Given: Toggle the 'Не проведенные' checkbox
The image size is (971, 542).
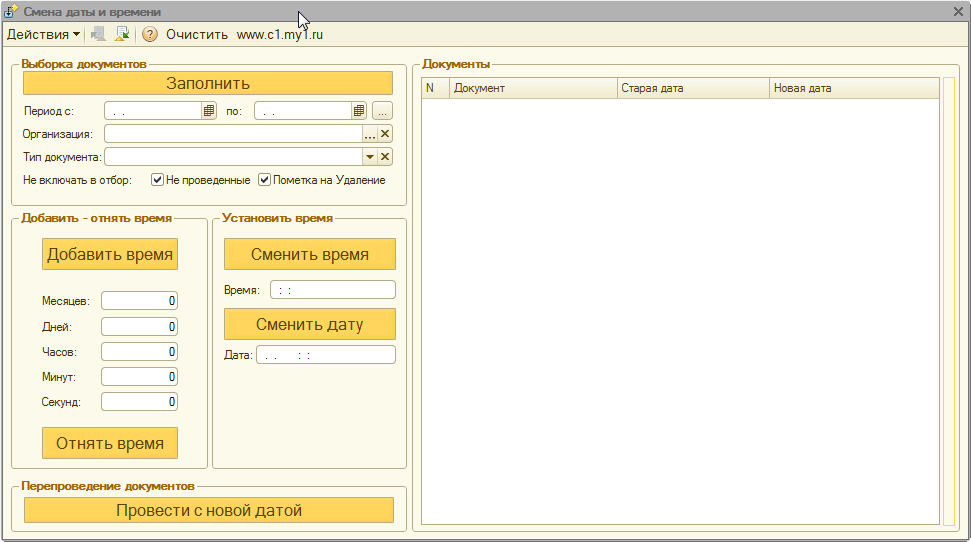Looking at the screenshot, I should 157,180.
